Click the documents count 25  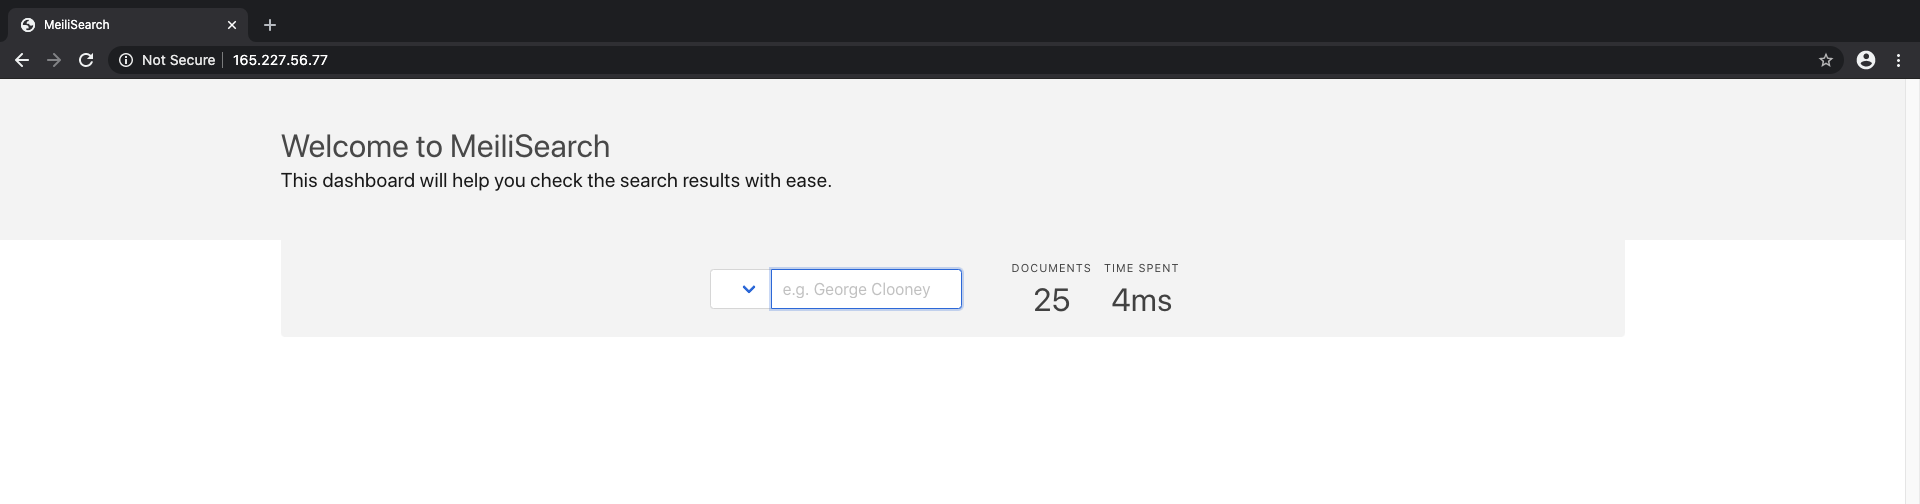point(1051,300)
